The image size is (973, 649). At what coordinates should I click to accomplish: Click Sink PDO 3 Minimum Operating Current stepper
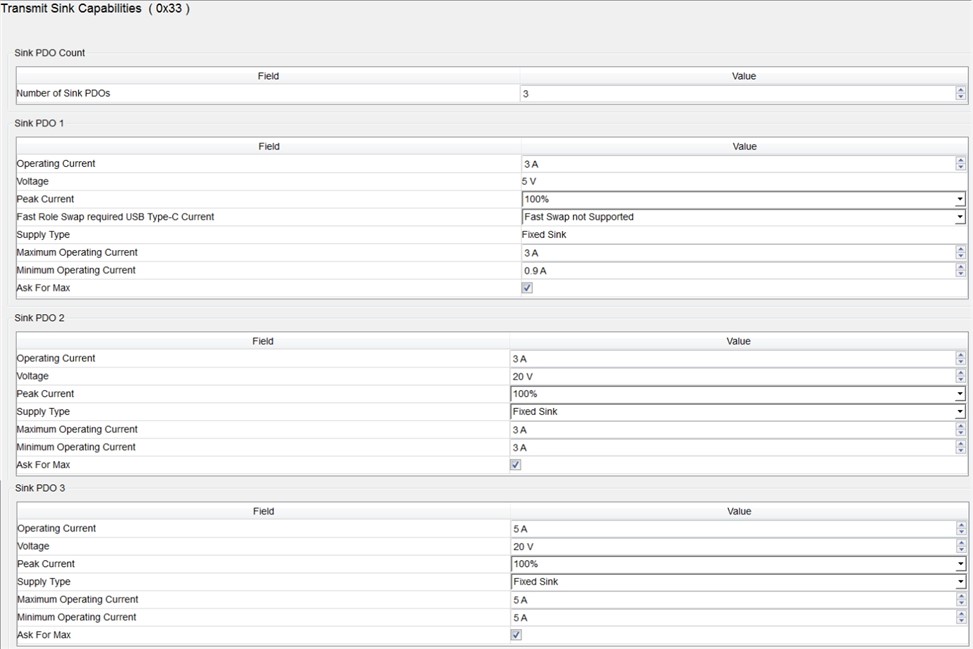[960, 617]
